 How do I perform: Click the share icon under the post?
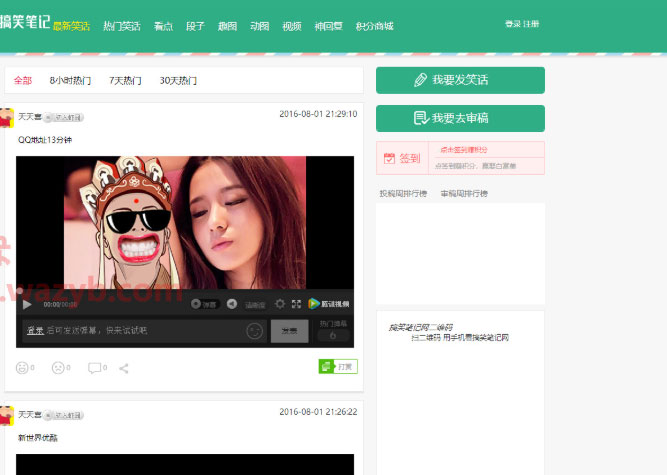124,368
